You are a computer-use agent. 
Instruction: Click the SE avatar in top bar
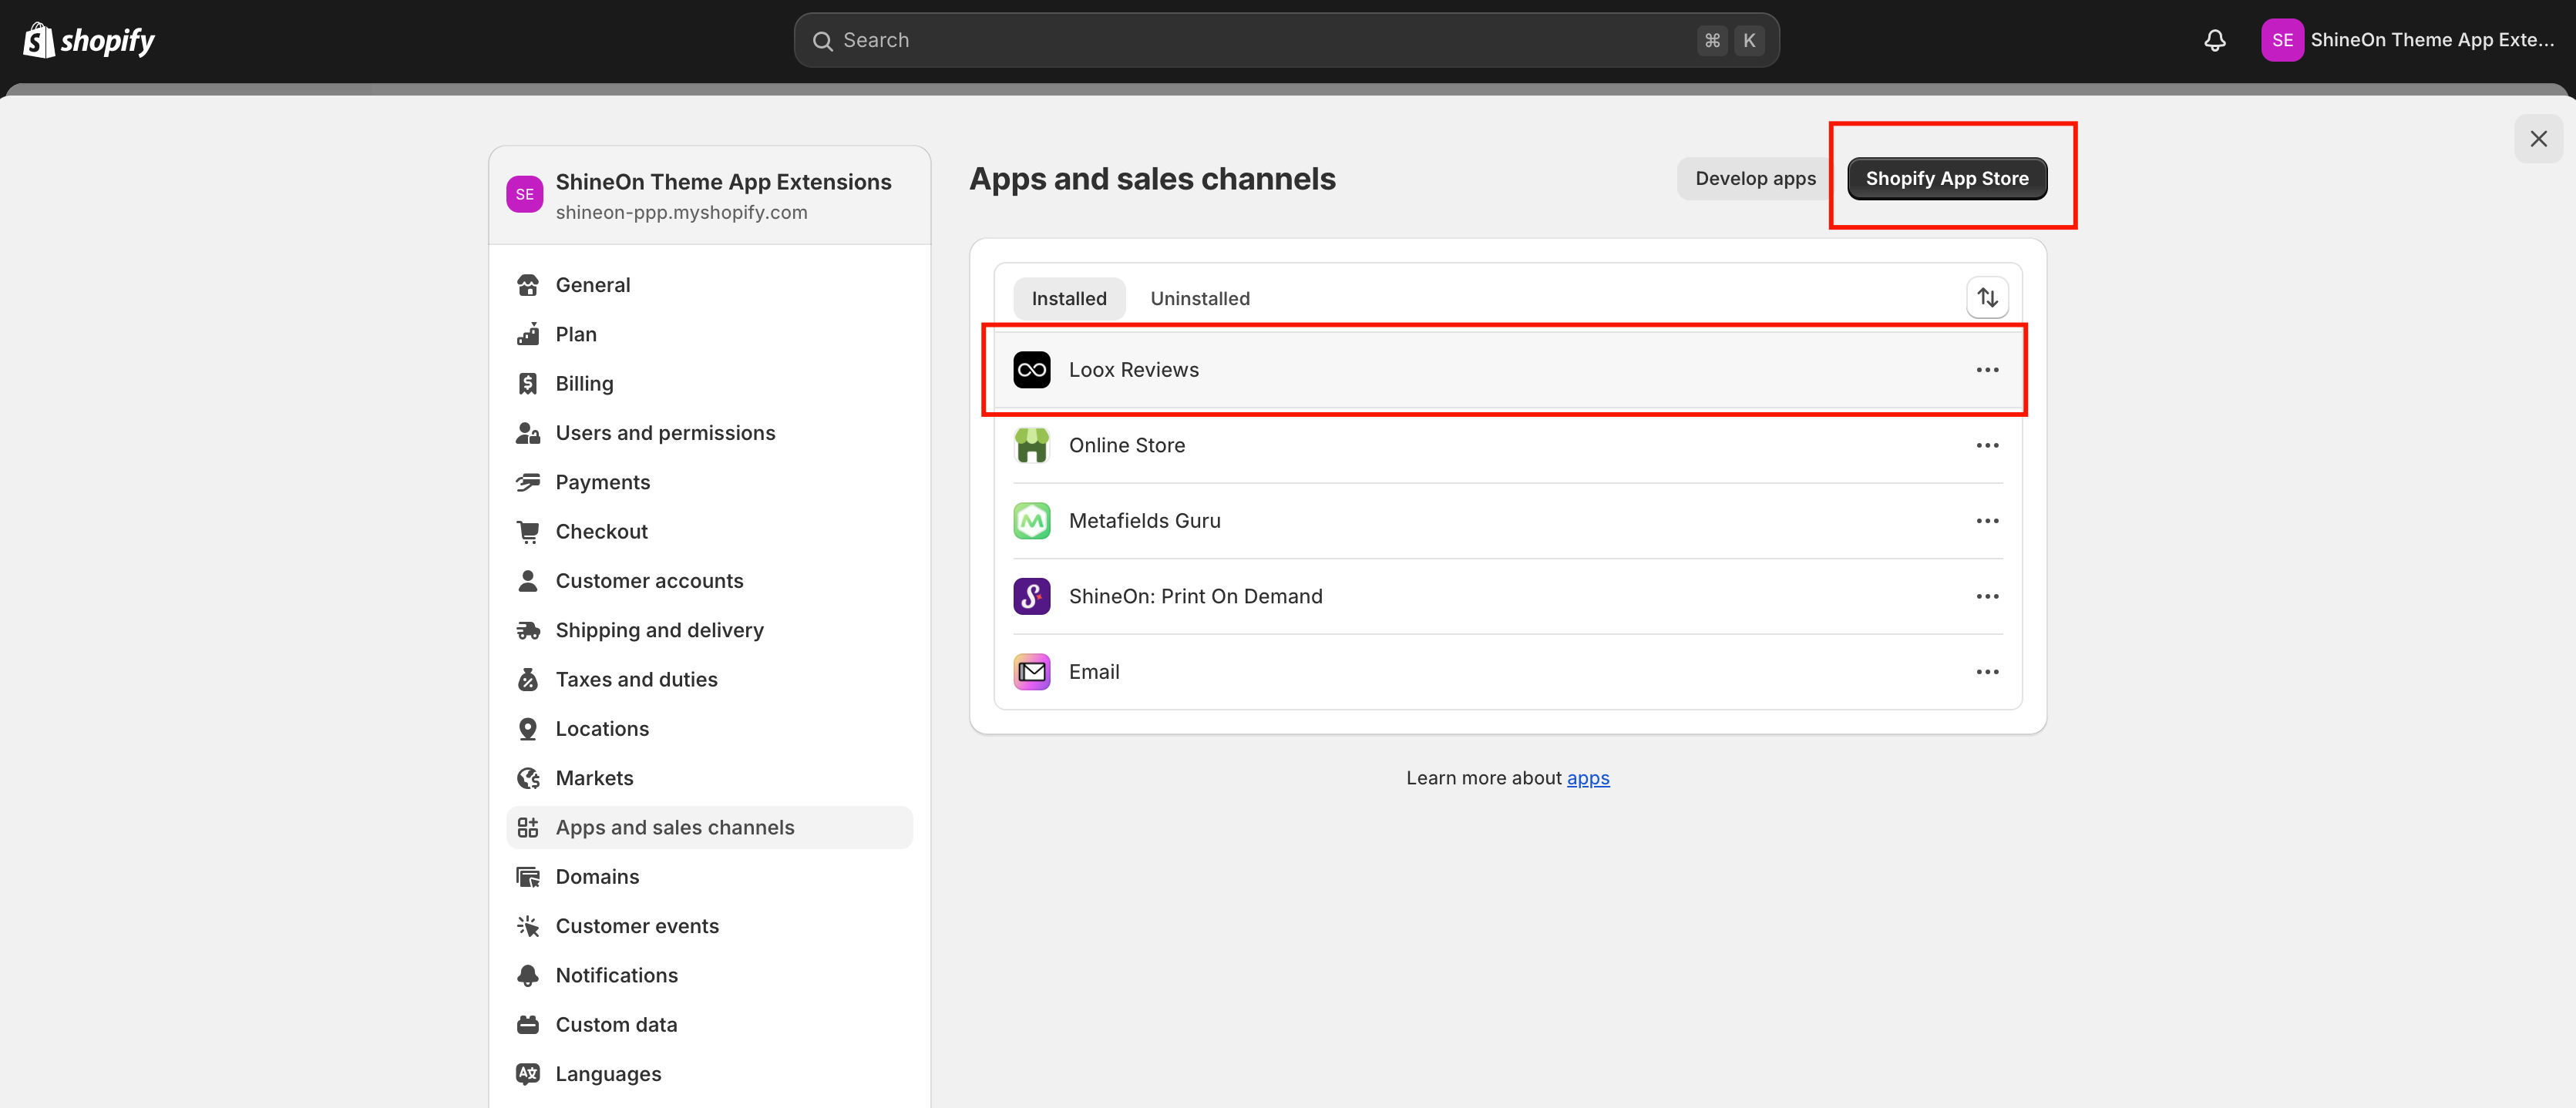coord(2282,40)
